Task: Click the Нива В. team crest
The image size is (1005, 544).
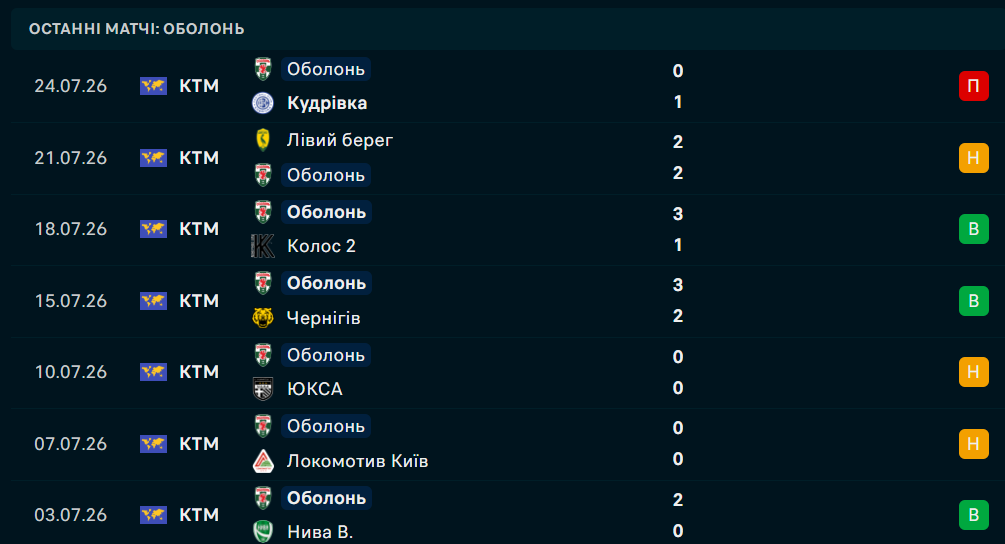Action: click(x=263, y=532)
